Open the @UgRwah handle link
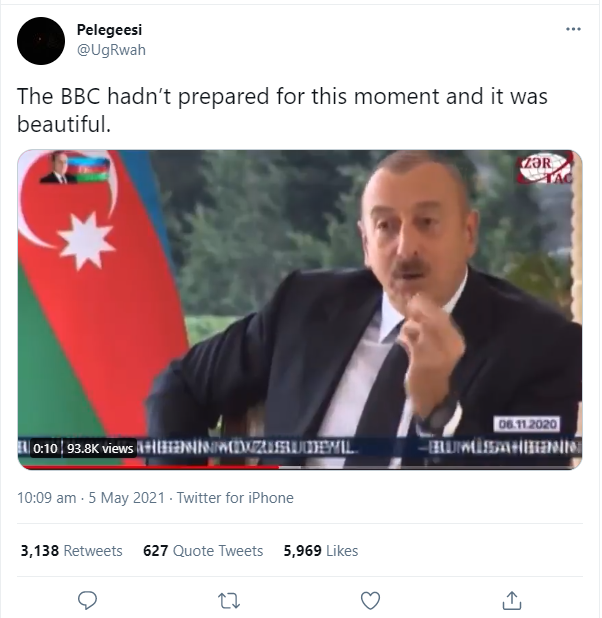 pyautogui.click(x=111, y=50)
